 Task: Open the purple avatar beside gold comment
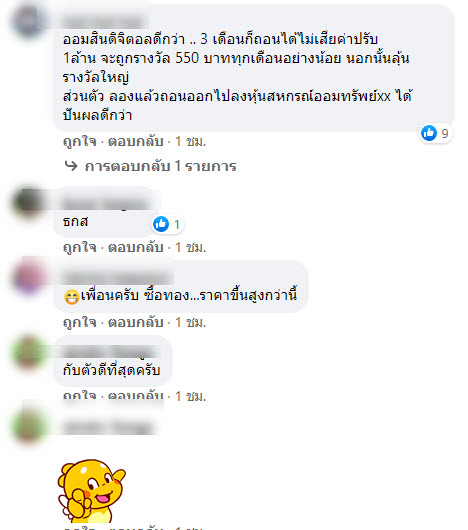29,278
